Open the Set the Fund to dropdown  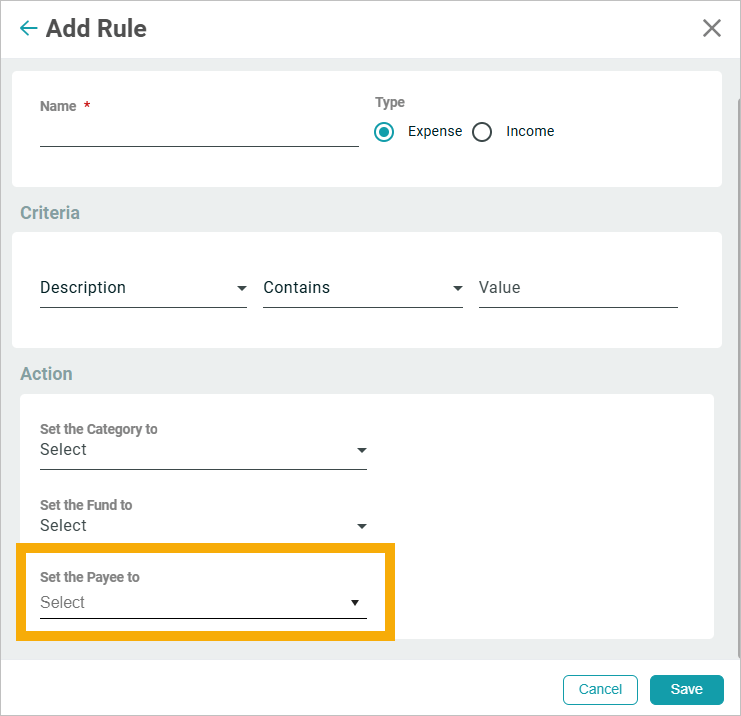(x=203, y=526)
